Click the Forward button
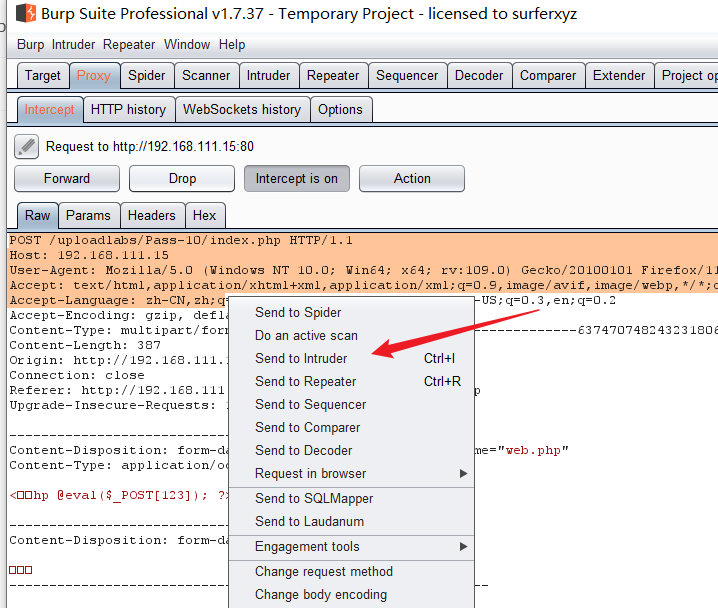 coord(67,179)
